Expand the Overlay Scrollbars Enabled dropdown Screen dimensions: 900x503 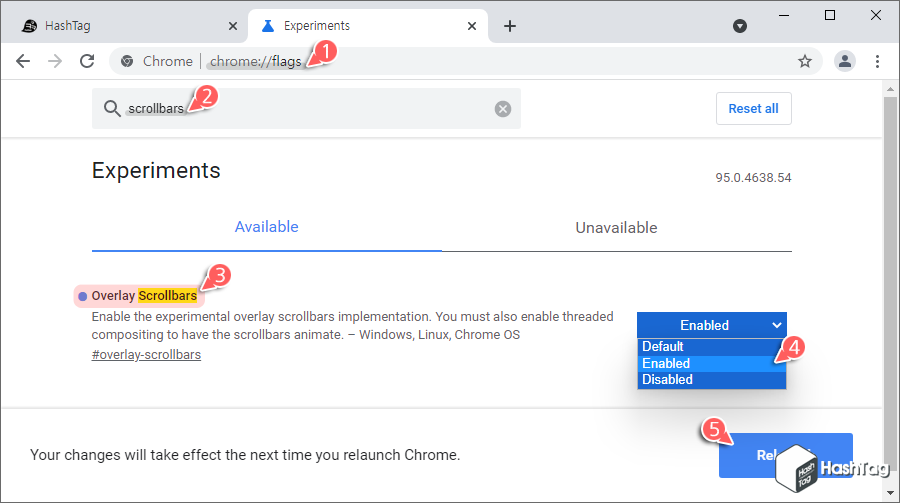coord(711,325)
